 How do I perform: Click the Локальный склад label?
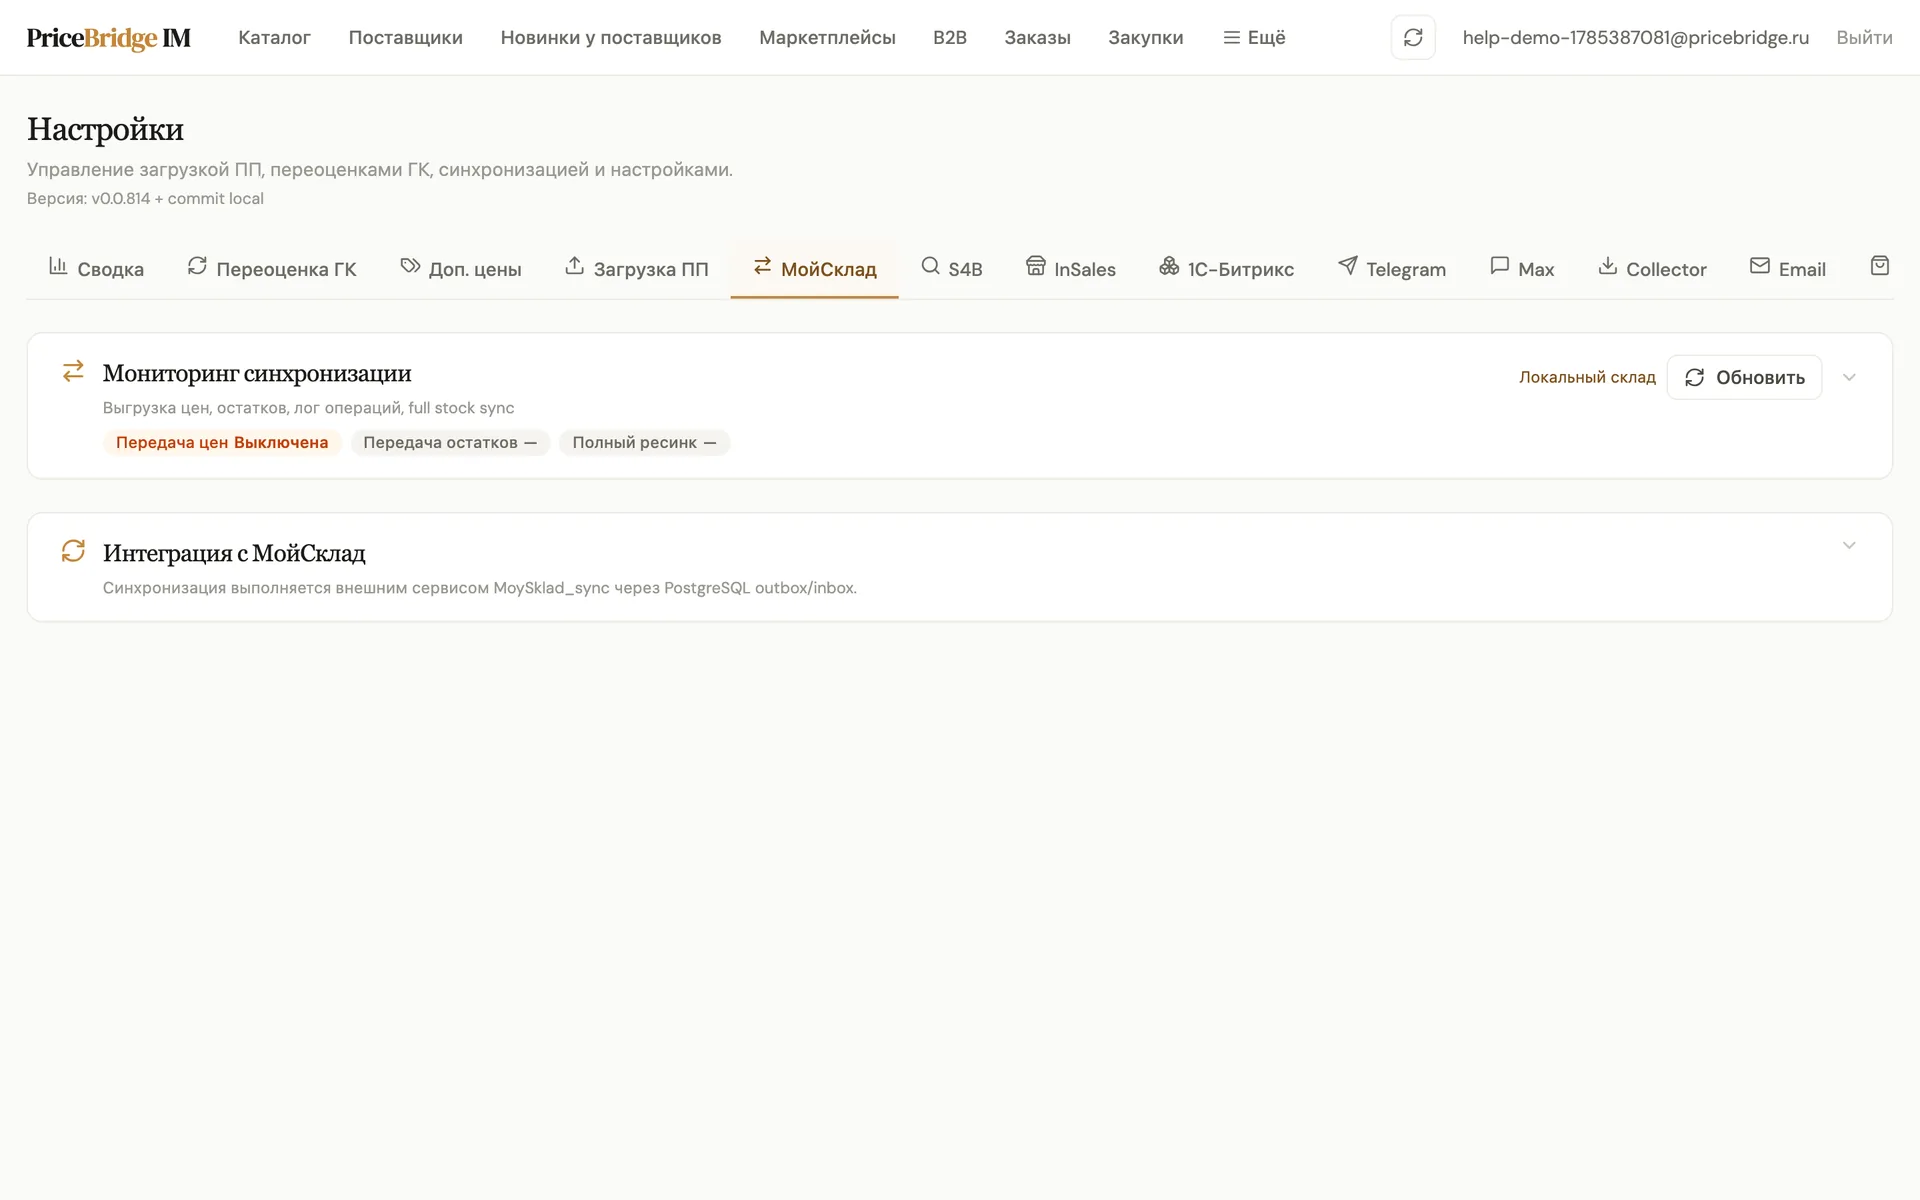point(1587,377)
